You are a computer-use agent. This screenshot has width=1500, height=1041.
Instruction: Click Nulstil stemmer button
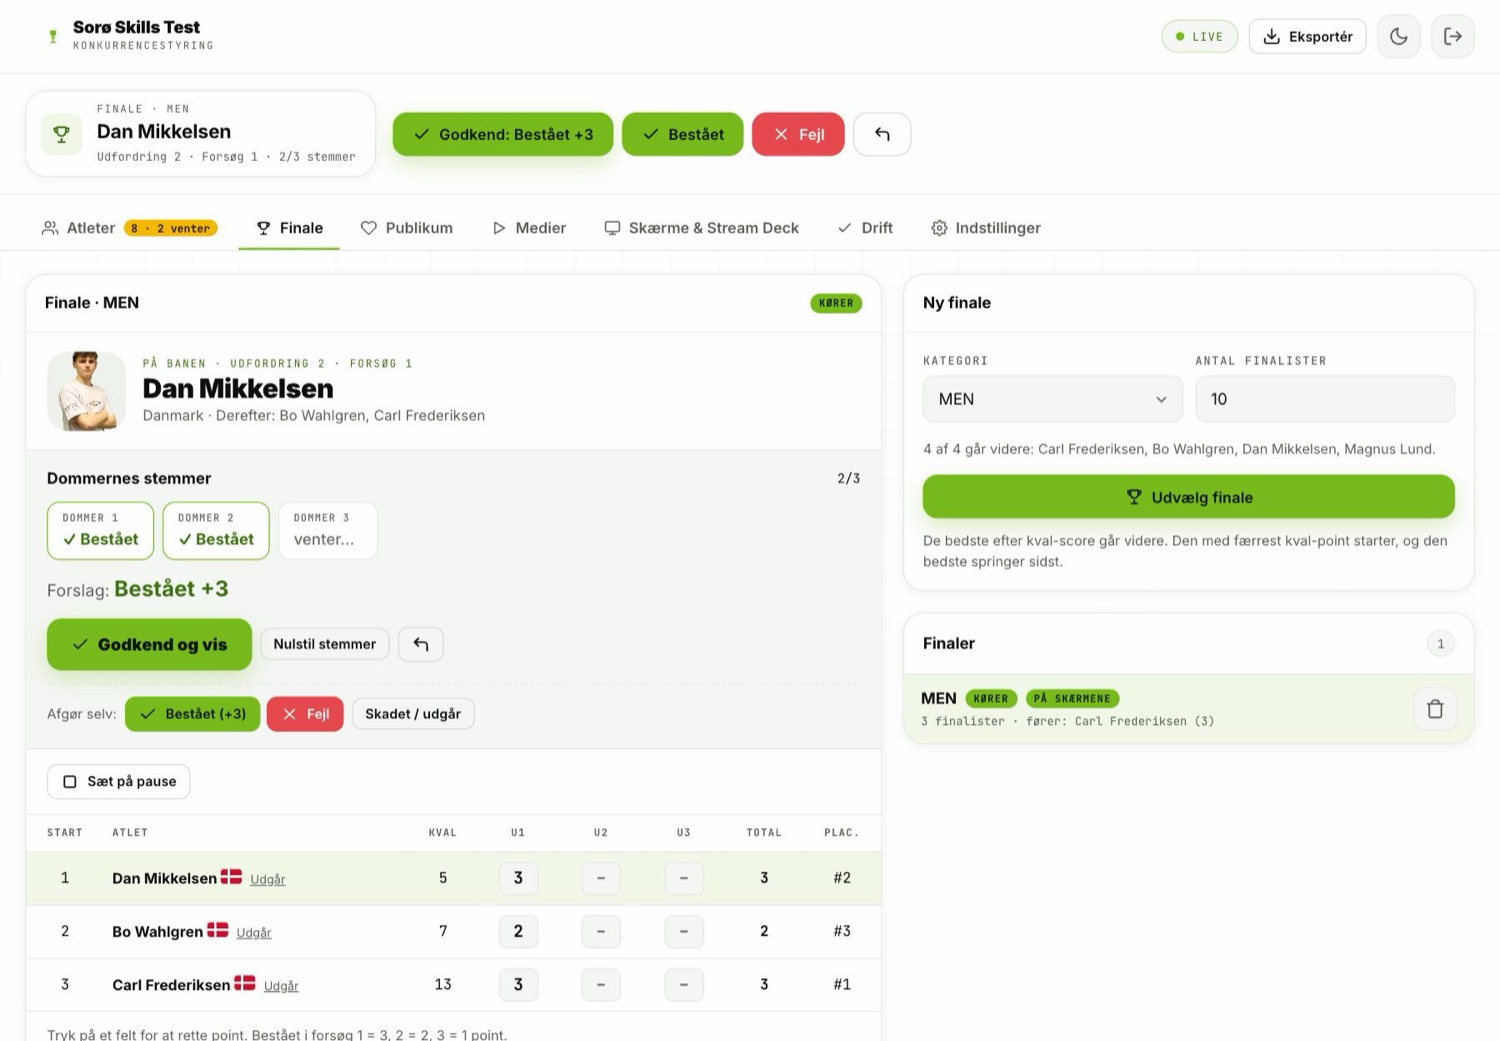[x=325, y=644]
